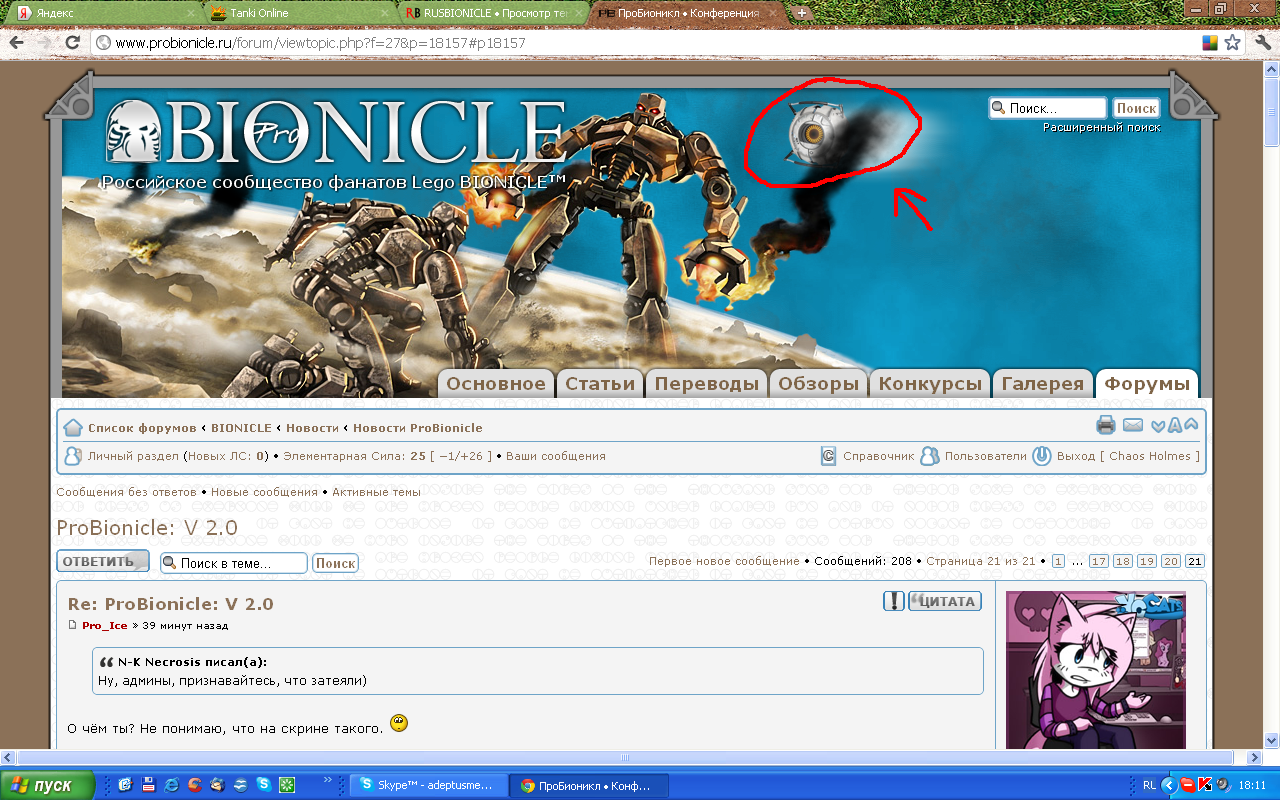Open the Расширенный поиск link
The height and width of the screenshot is (800, 1280).
[x=1102, y=127]
